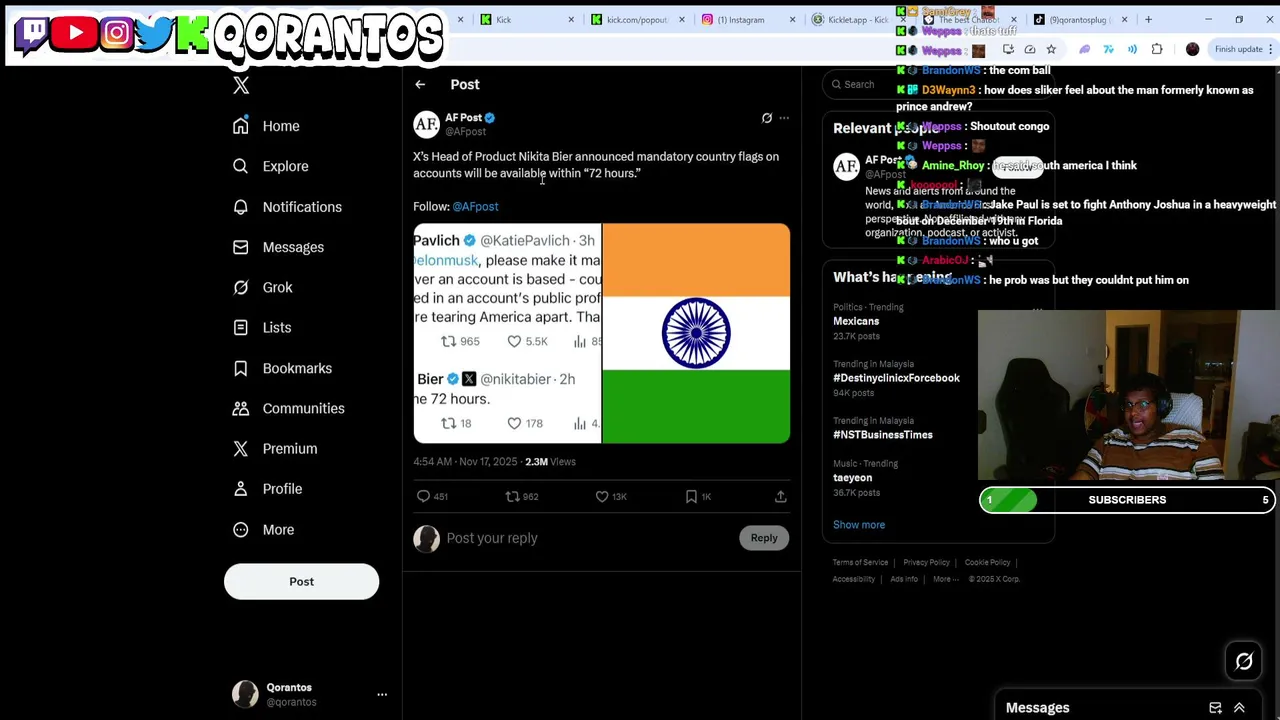This screenshot has height=720, width=1280.
Task: Open the Accessibility footer link
Action: (854, 579)
